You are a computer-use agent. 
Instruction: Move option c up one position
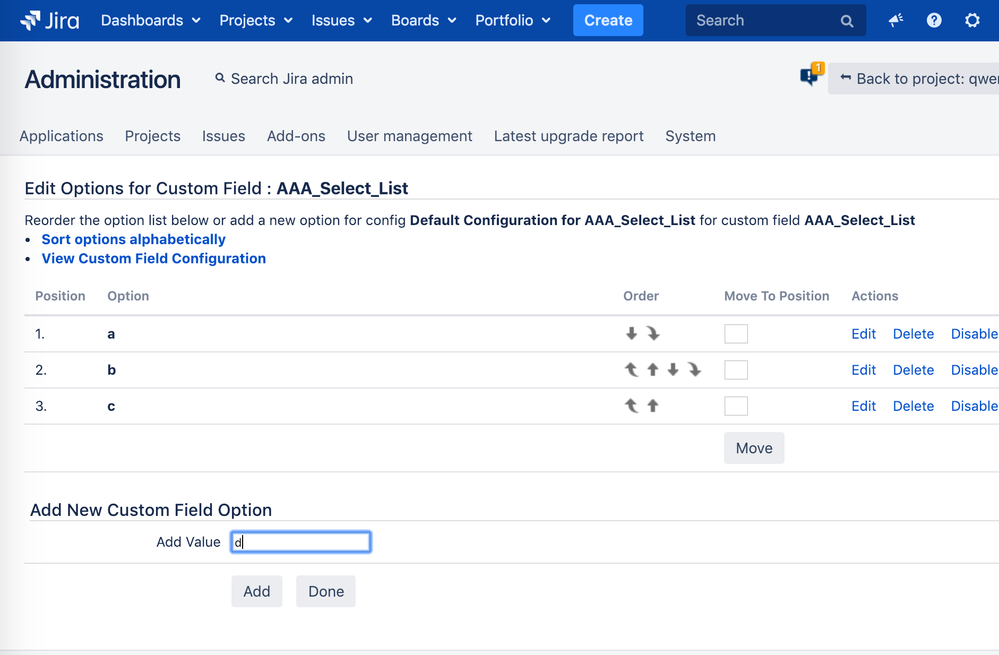(x=653, y=405)
